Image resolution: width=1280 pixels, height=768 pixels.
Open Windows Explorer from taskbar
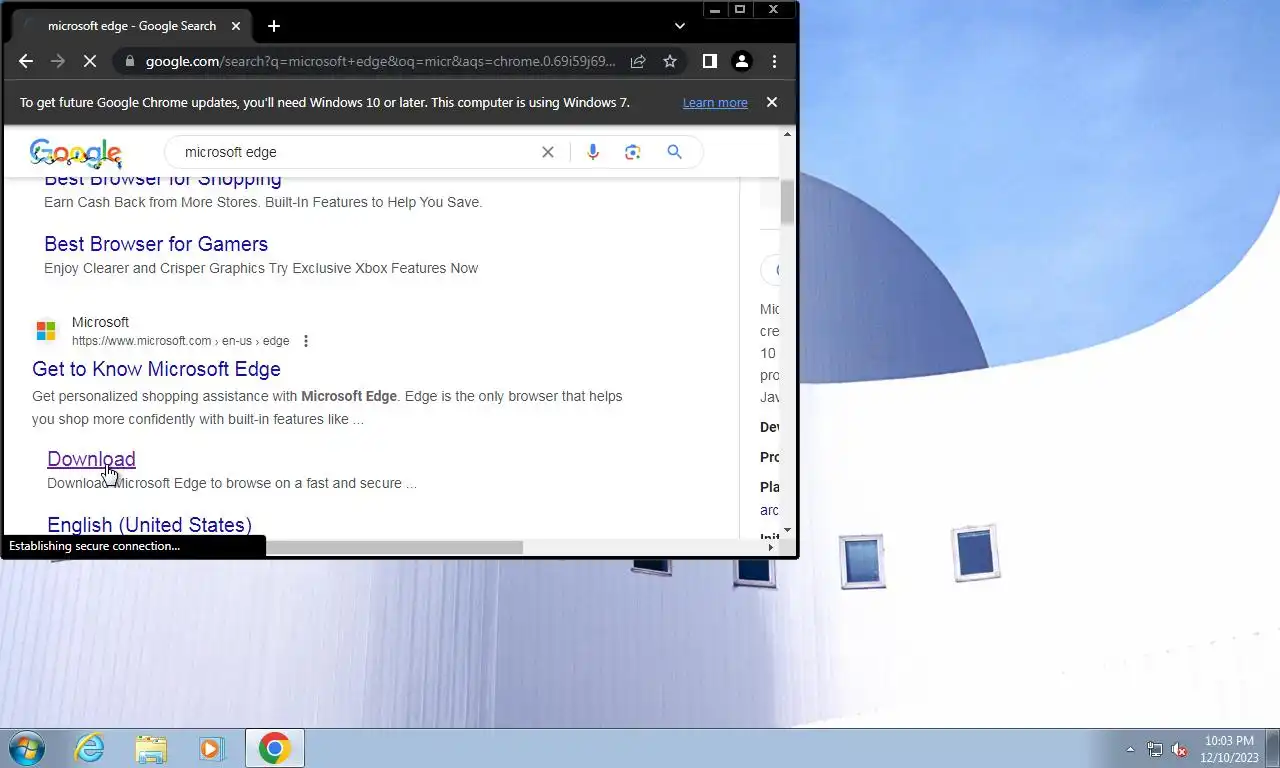pos(151,748)
